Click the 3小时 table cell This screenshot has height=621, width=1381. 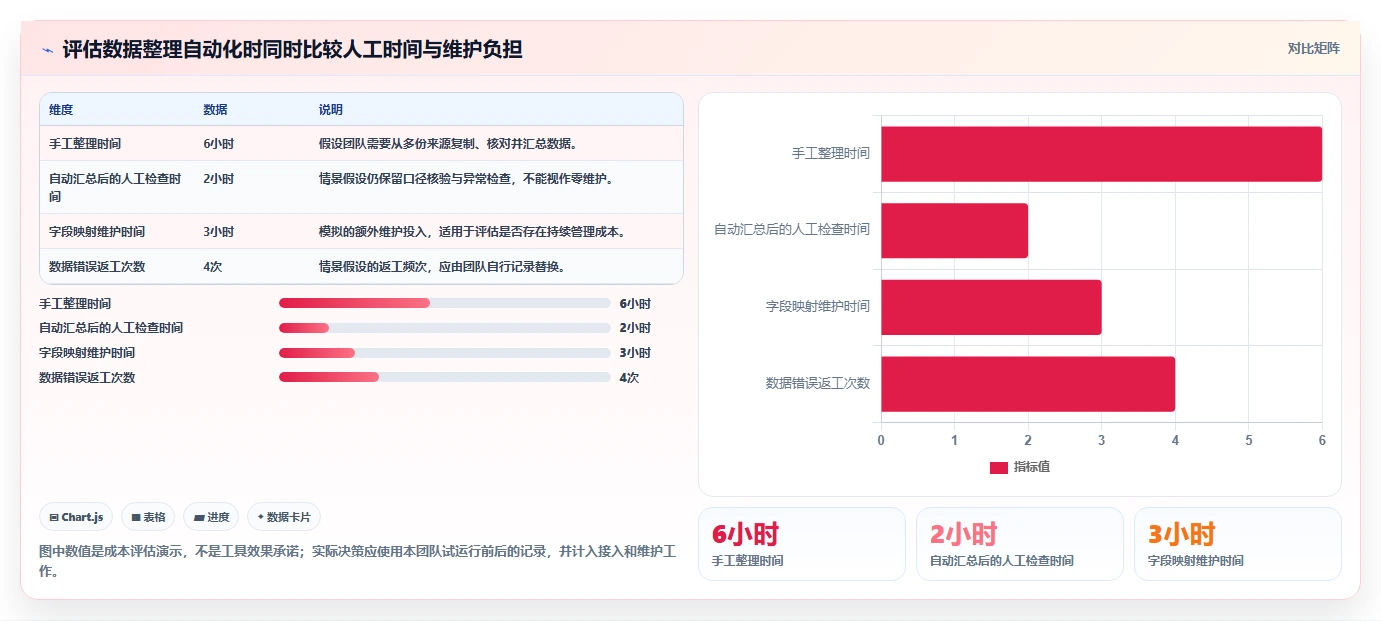(218, 232)
